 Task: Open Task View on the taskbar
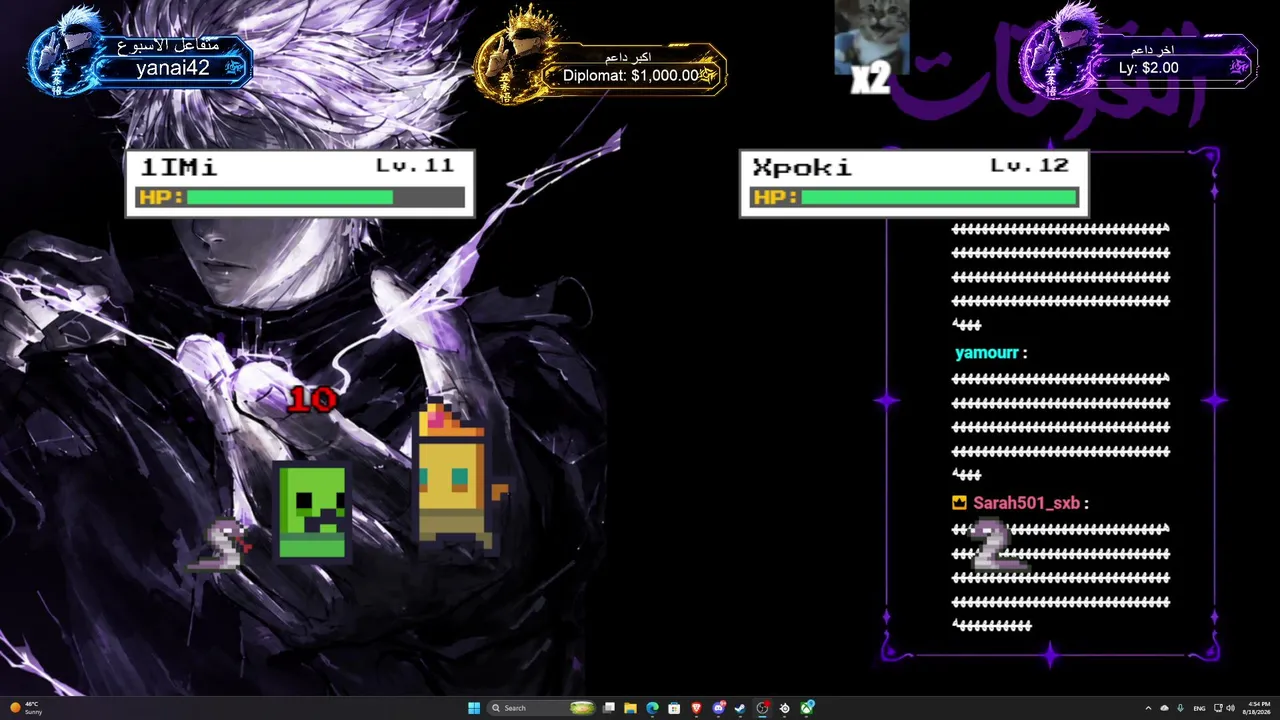(609, 708)
